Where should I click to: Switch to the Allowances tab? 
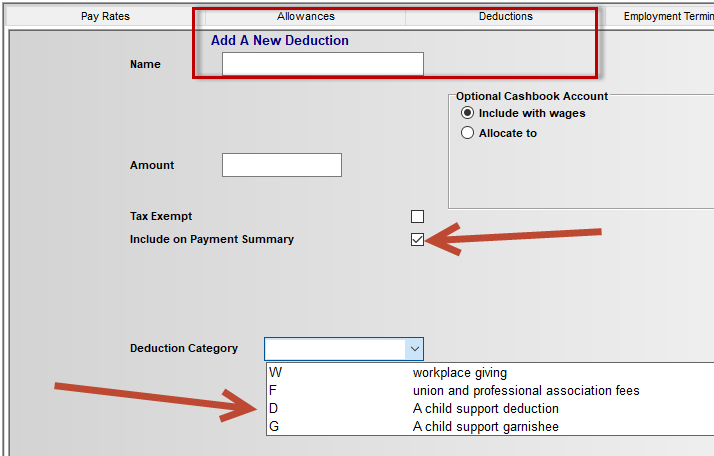[x=305, y=16]
